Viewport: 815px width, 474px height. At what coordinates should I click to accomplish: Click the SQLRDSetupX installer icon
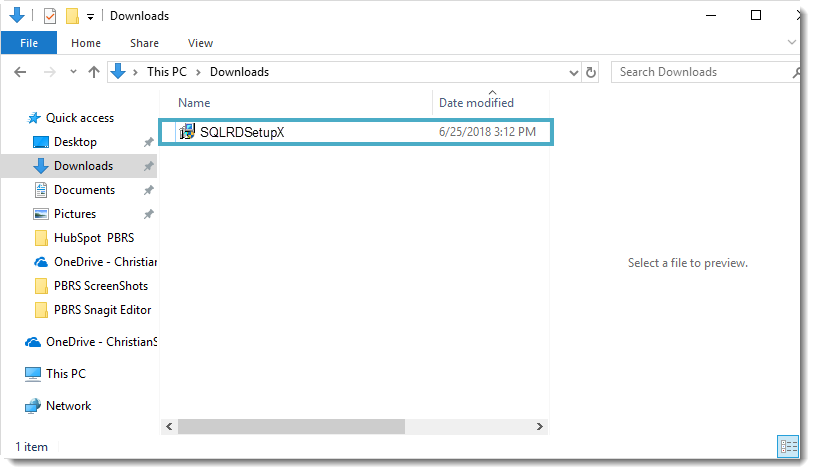187,131
